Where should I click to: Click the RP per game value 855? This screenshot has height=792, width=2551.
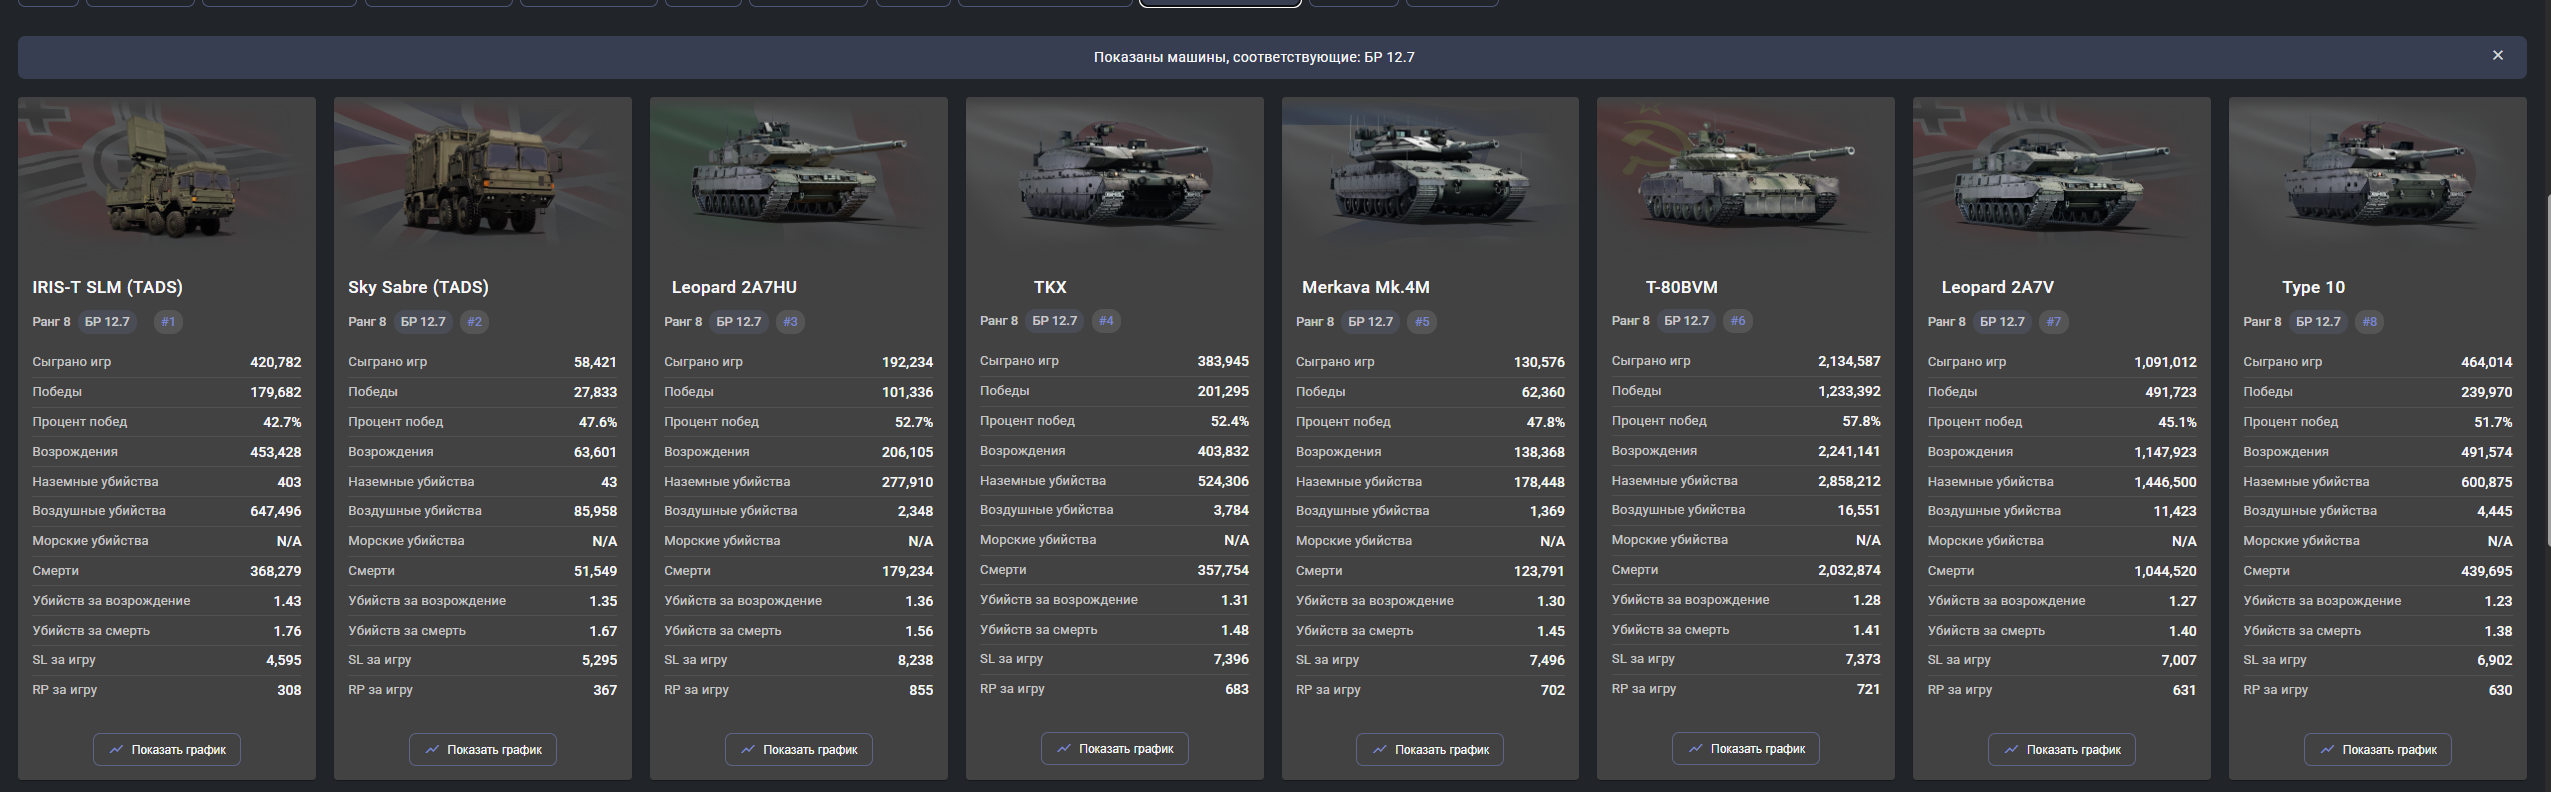pyautogui.click(x=921, y=690)
